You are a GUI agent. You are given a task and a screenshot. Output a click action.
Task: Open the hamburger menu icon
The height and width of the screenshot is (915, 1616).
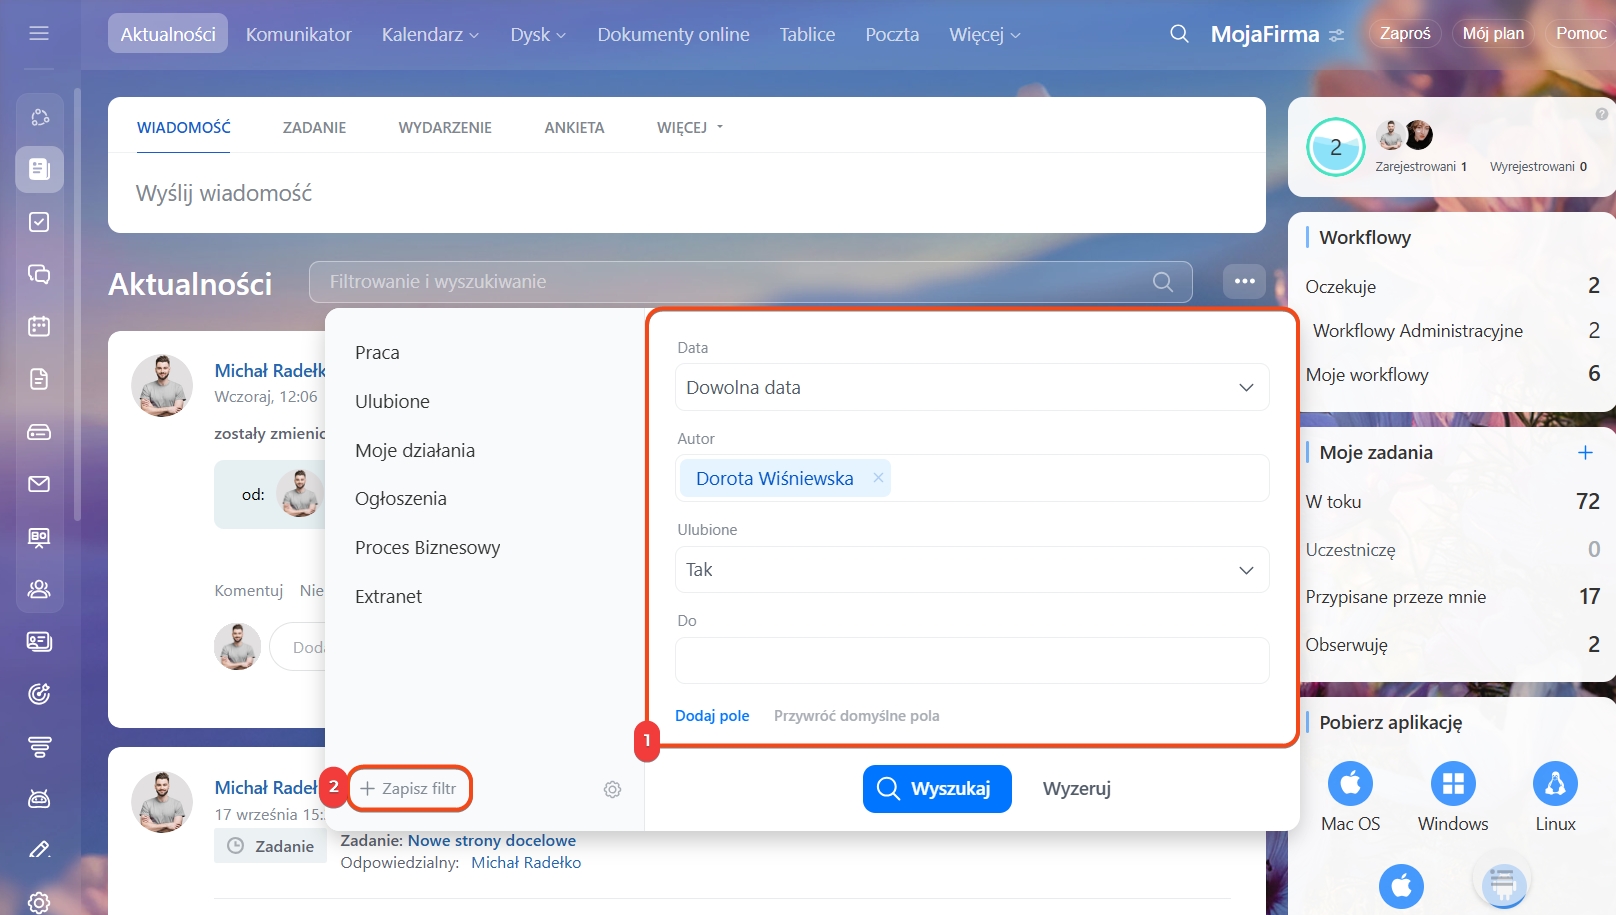[x=39, y=34]
